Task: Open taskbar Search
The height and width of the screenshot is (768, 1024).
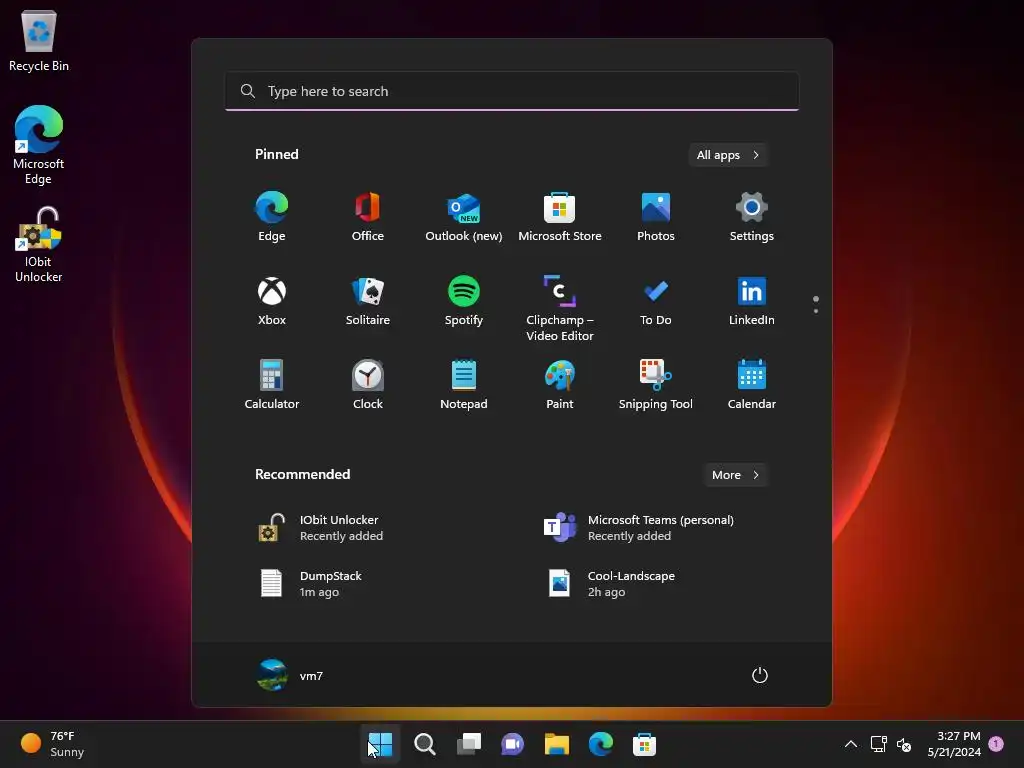Action: pos(424,744)
